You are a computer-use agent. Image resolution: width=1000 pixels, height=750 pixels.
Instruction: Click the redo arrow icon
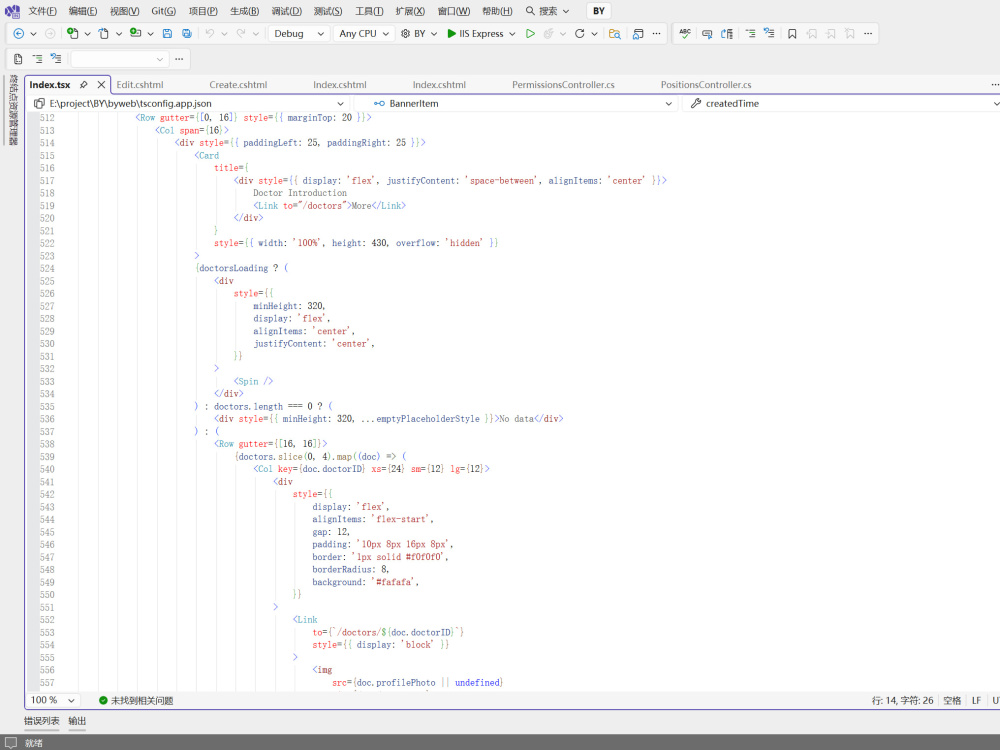pyautogui.click(x=240, y=34)
